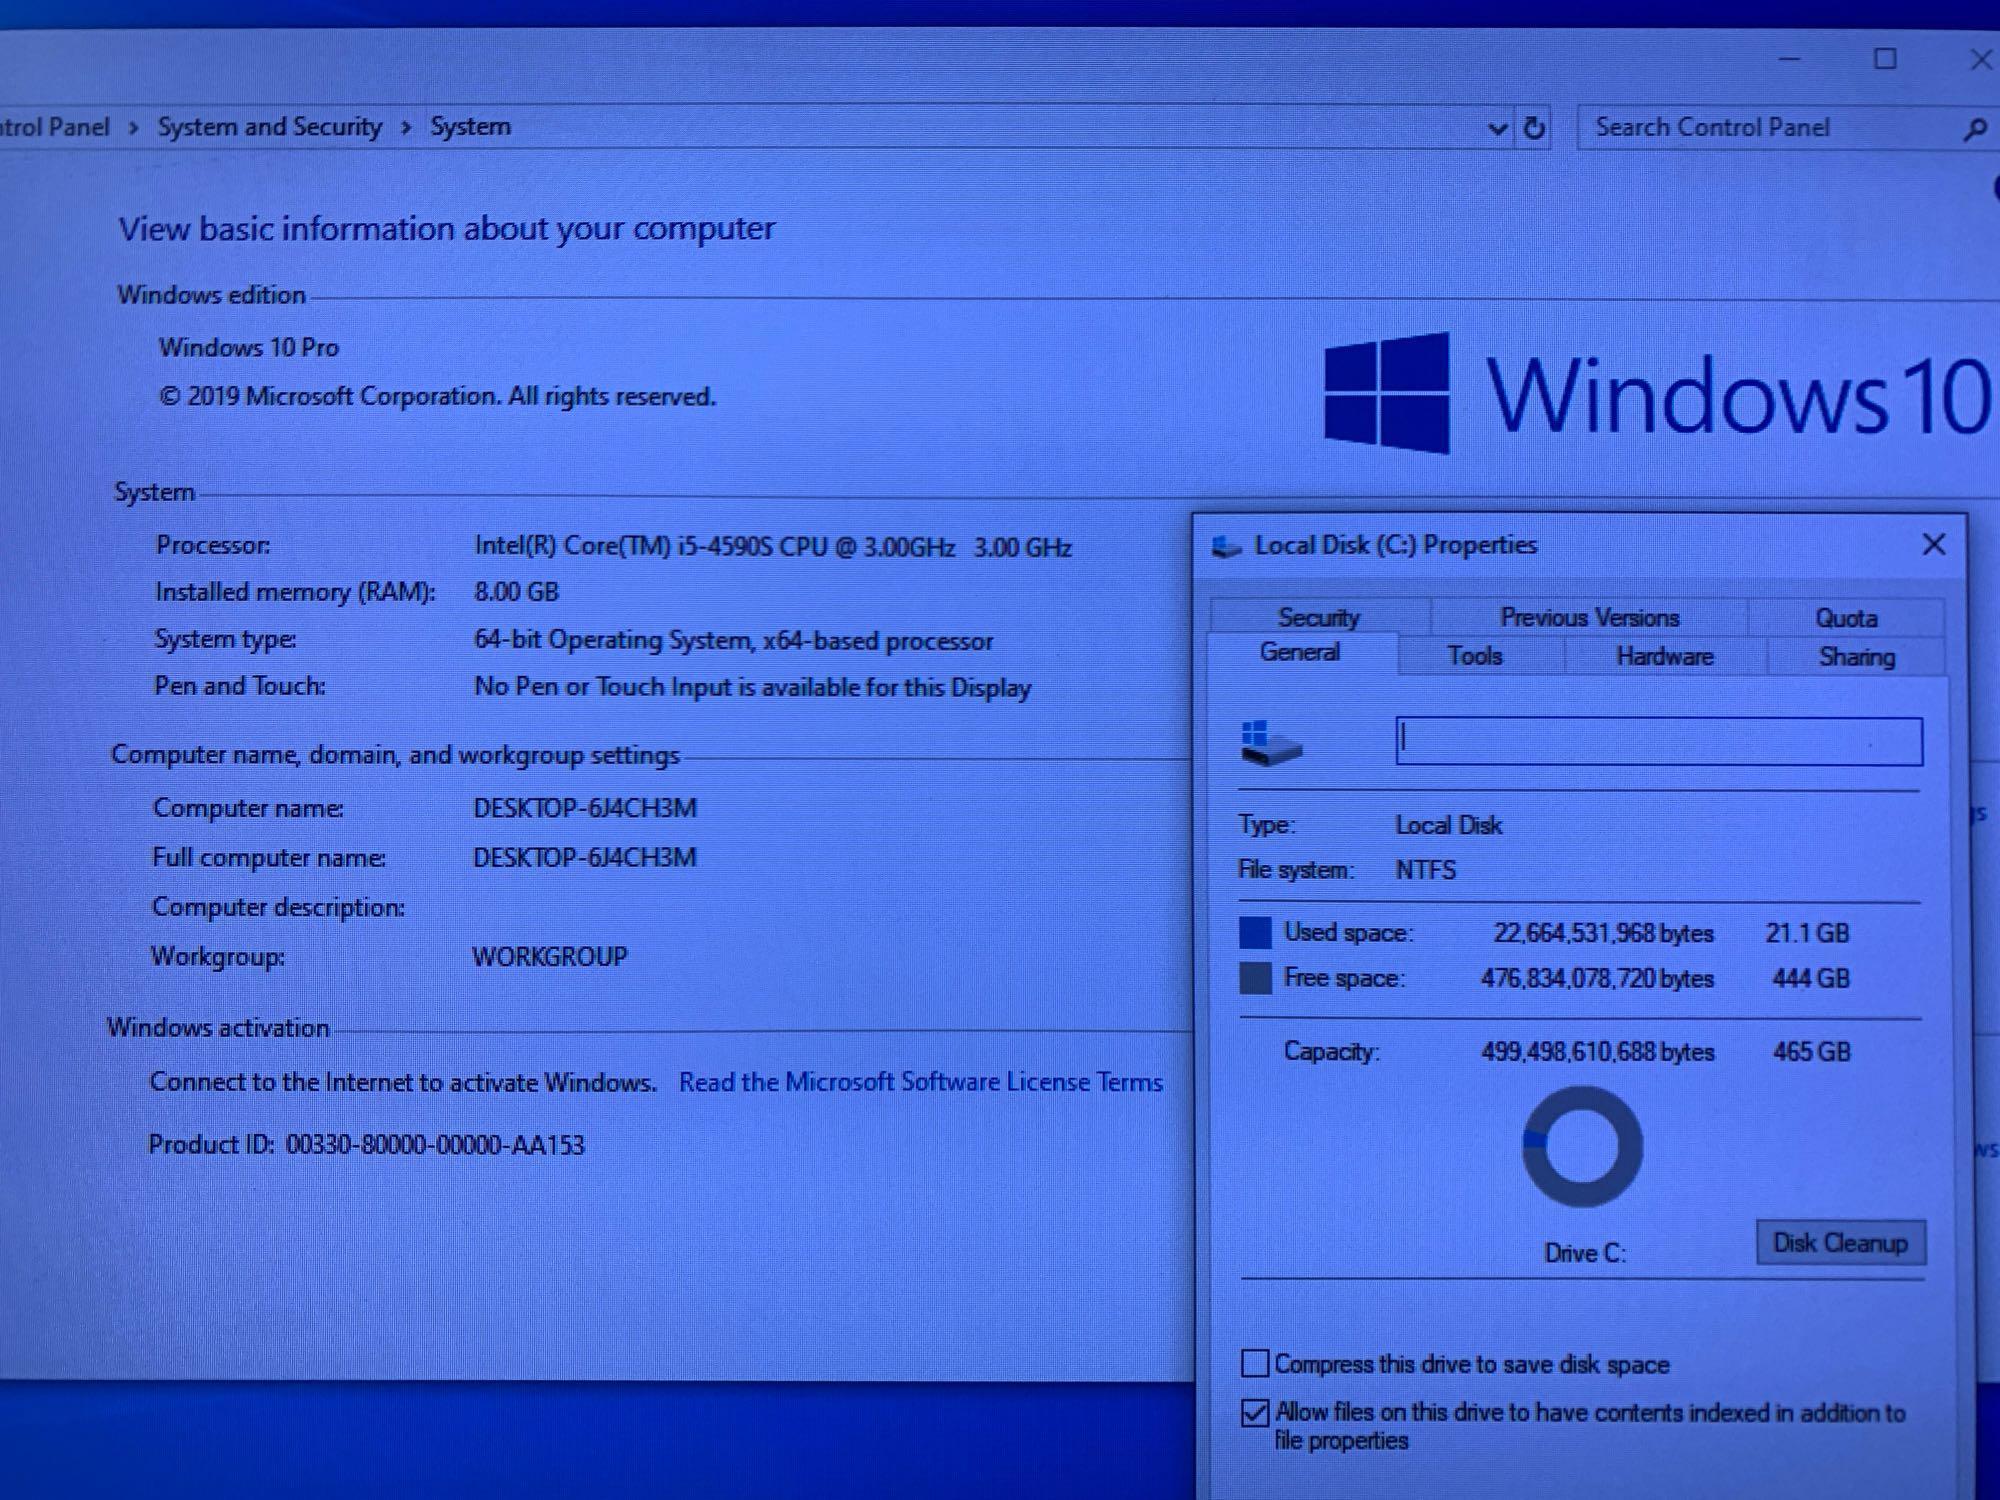2000x1500 pixels.
Task: Click the System breadcrumb item
Action: (470, 127)
